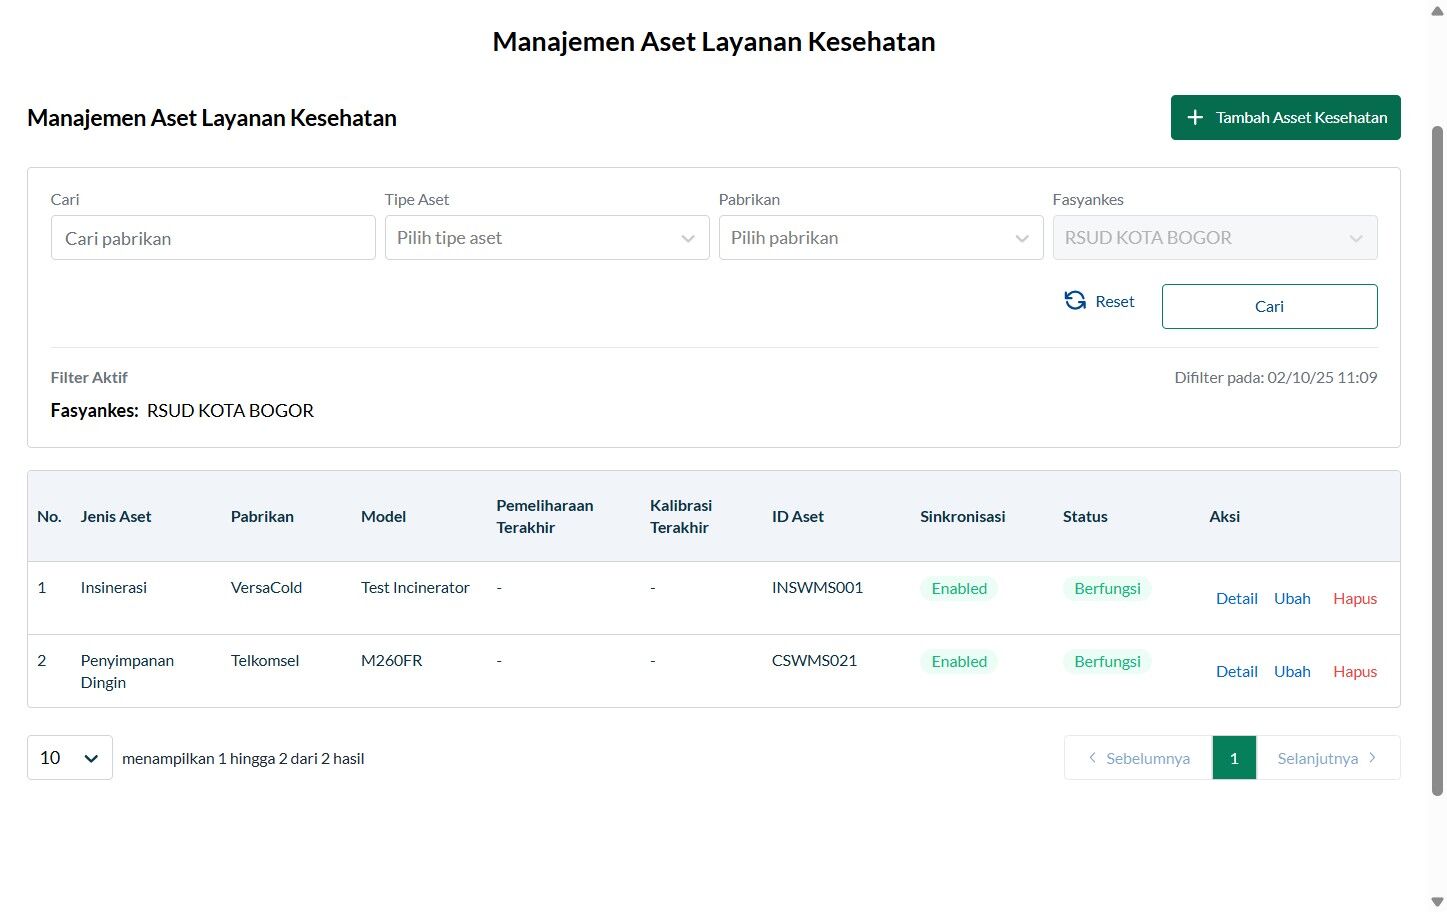Viewport: 1447px width, 912px height.
Task: Click the right arrow beside Selanjutnya
Action: tap(1372, 758)
